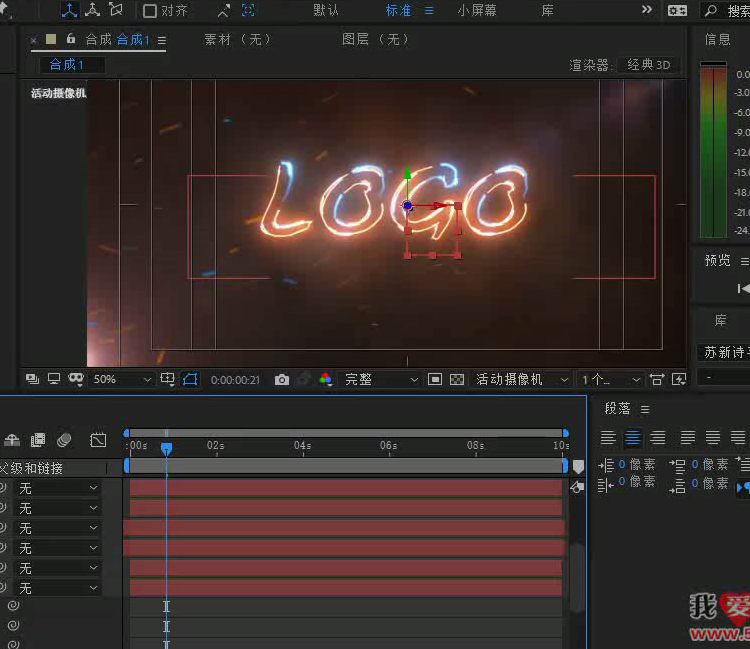Viewport: 750px width, 649px height.
Task: Click the graph editor icon in timeline
Action: click(98, 440)
